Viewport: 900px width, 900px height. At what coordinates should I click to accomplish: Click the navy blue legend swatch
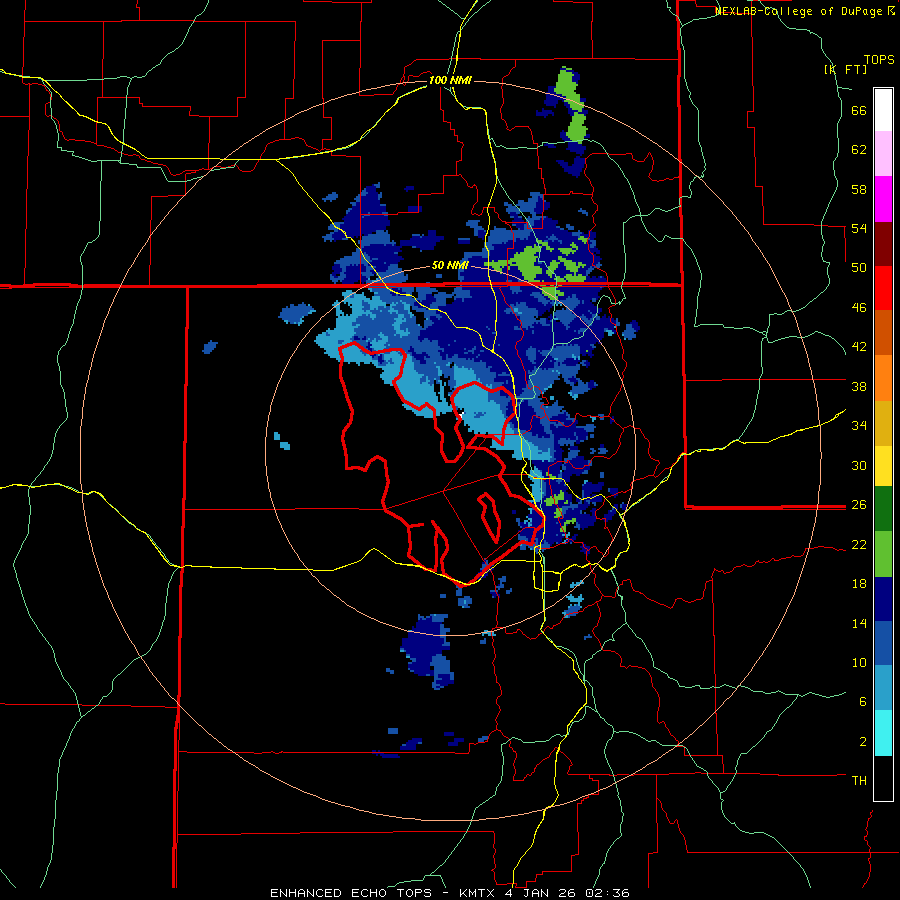[x=883, y=599]
